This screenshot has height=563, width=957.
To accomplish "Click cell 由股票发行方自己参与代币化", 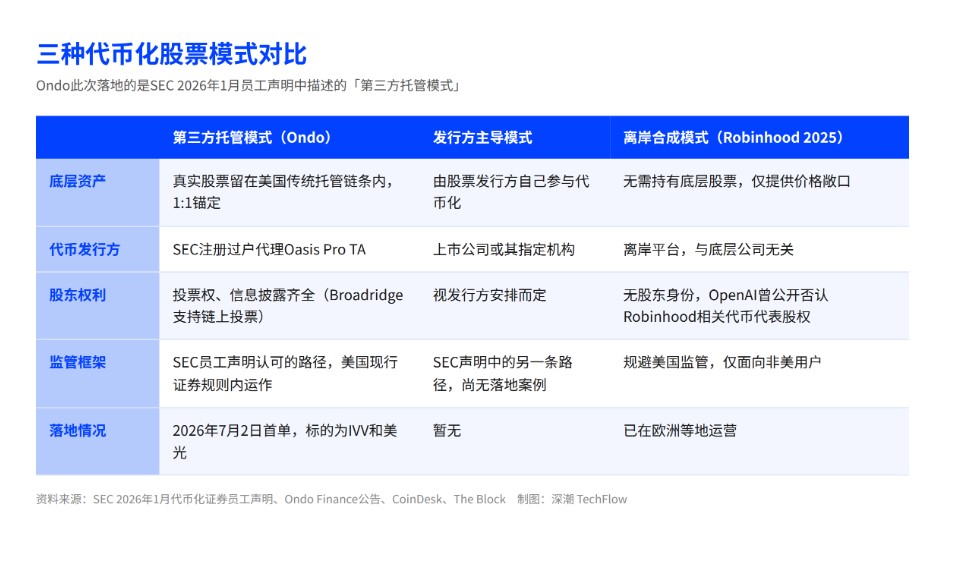I will click(511, 192).
